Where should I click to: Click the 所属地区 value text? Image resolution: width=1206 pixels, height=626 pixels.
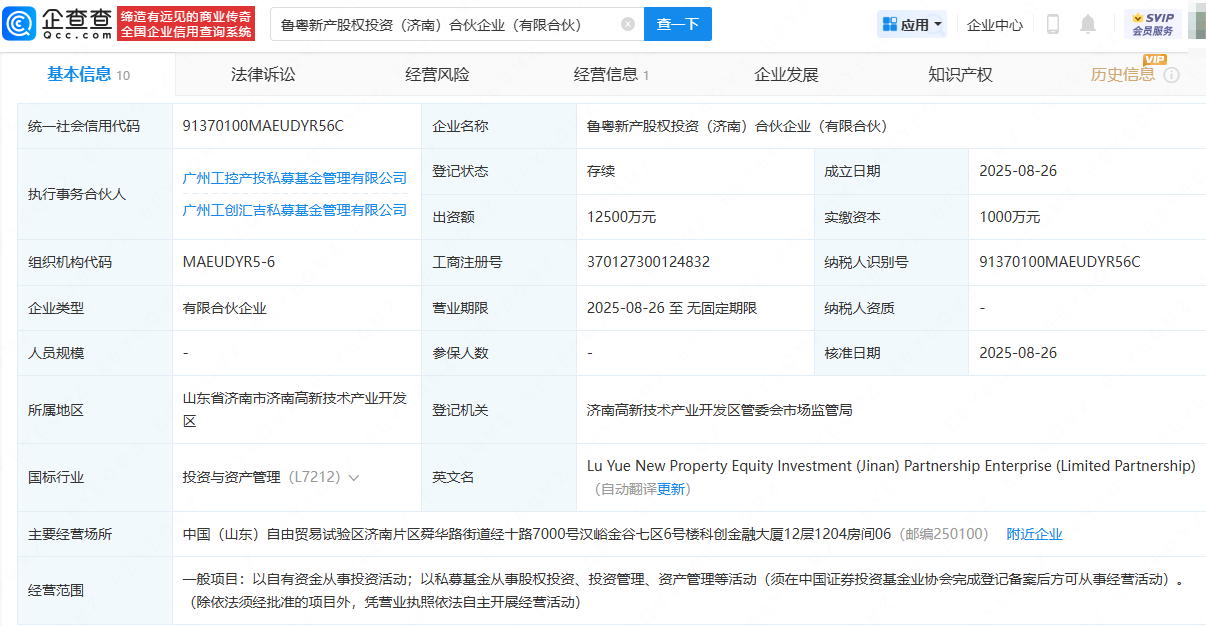(295, 410)
